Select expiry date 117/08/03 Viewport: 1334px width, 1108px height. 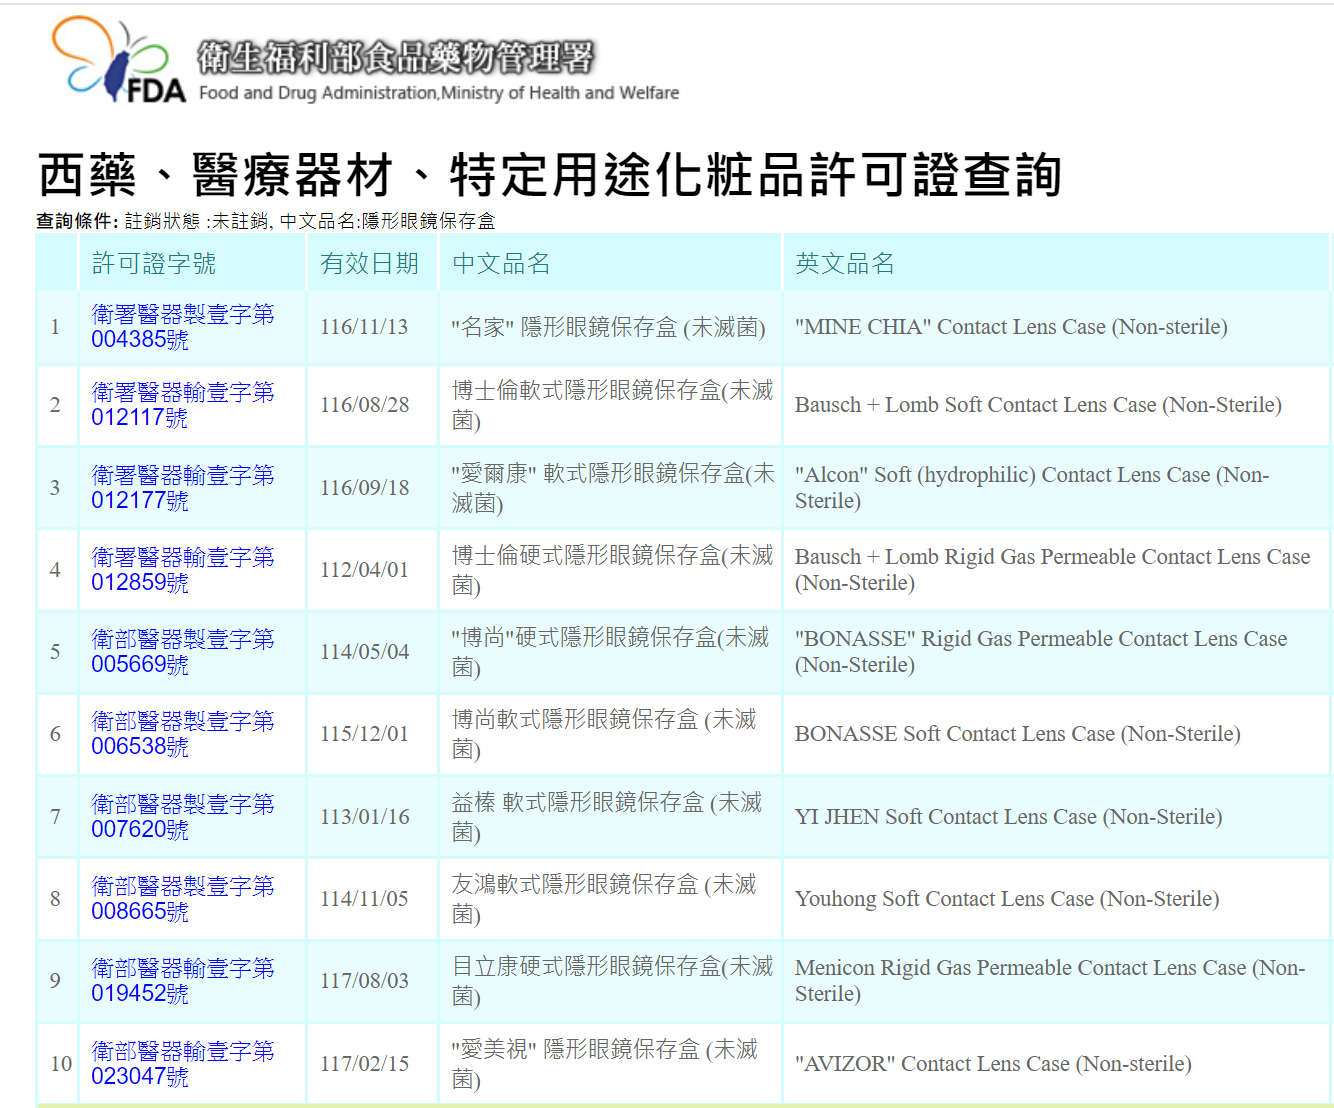pyautogui.click(x=364, y=981)
